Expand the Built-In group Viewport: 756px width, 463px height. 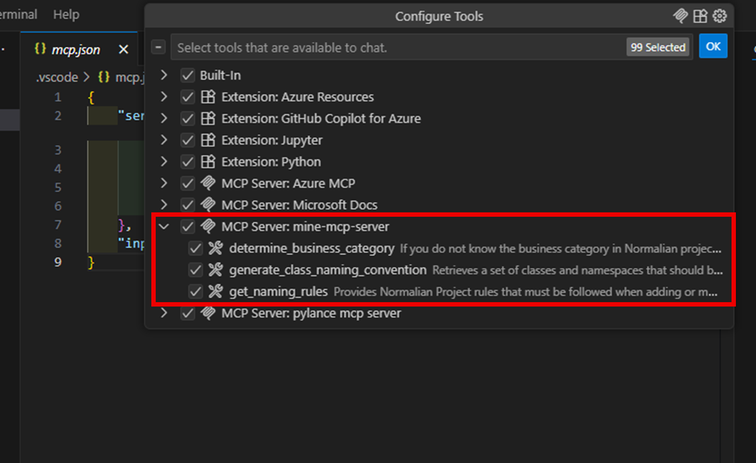[x=164, y=75]
